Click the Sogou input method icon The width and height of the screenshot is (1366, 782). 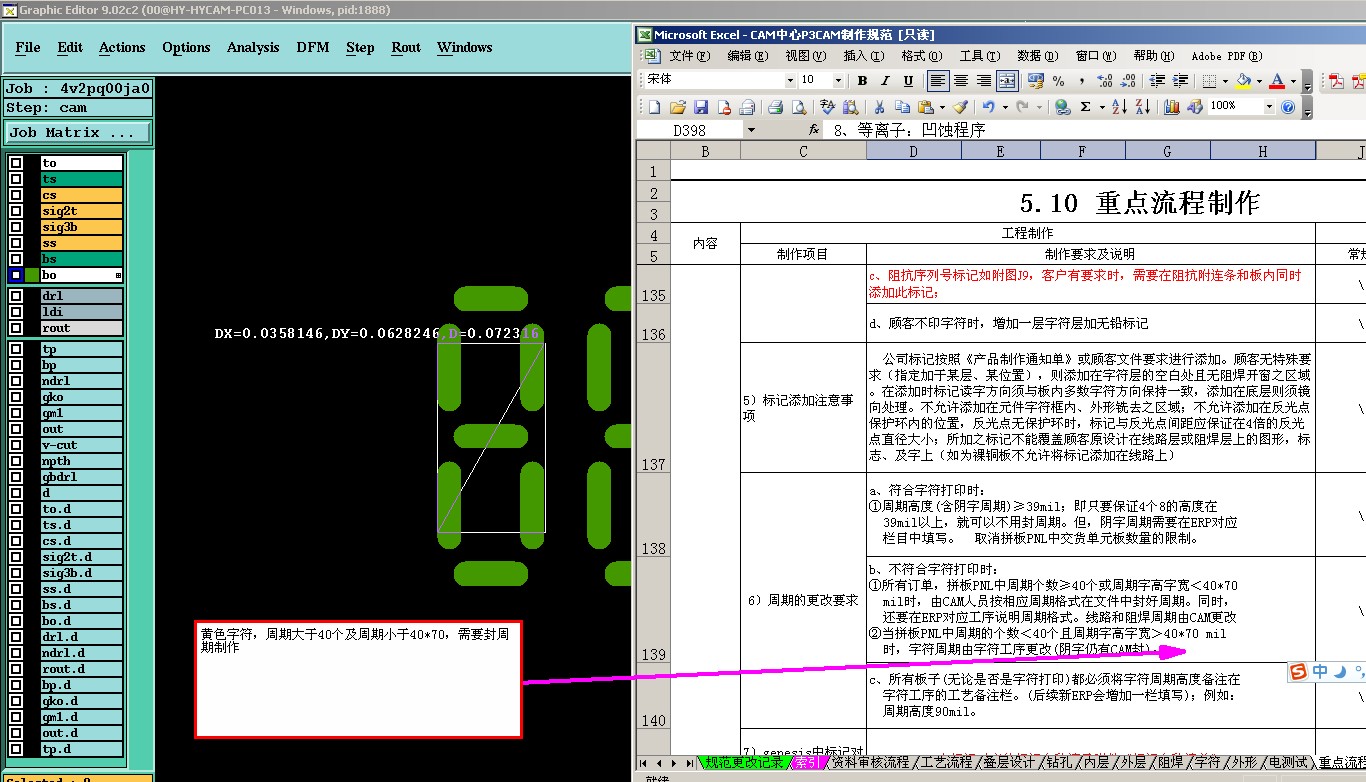1298,672
